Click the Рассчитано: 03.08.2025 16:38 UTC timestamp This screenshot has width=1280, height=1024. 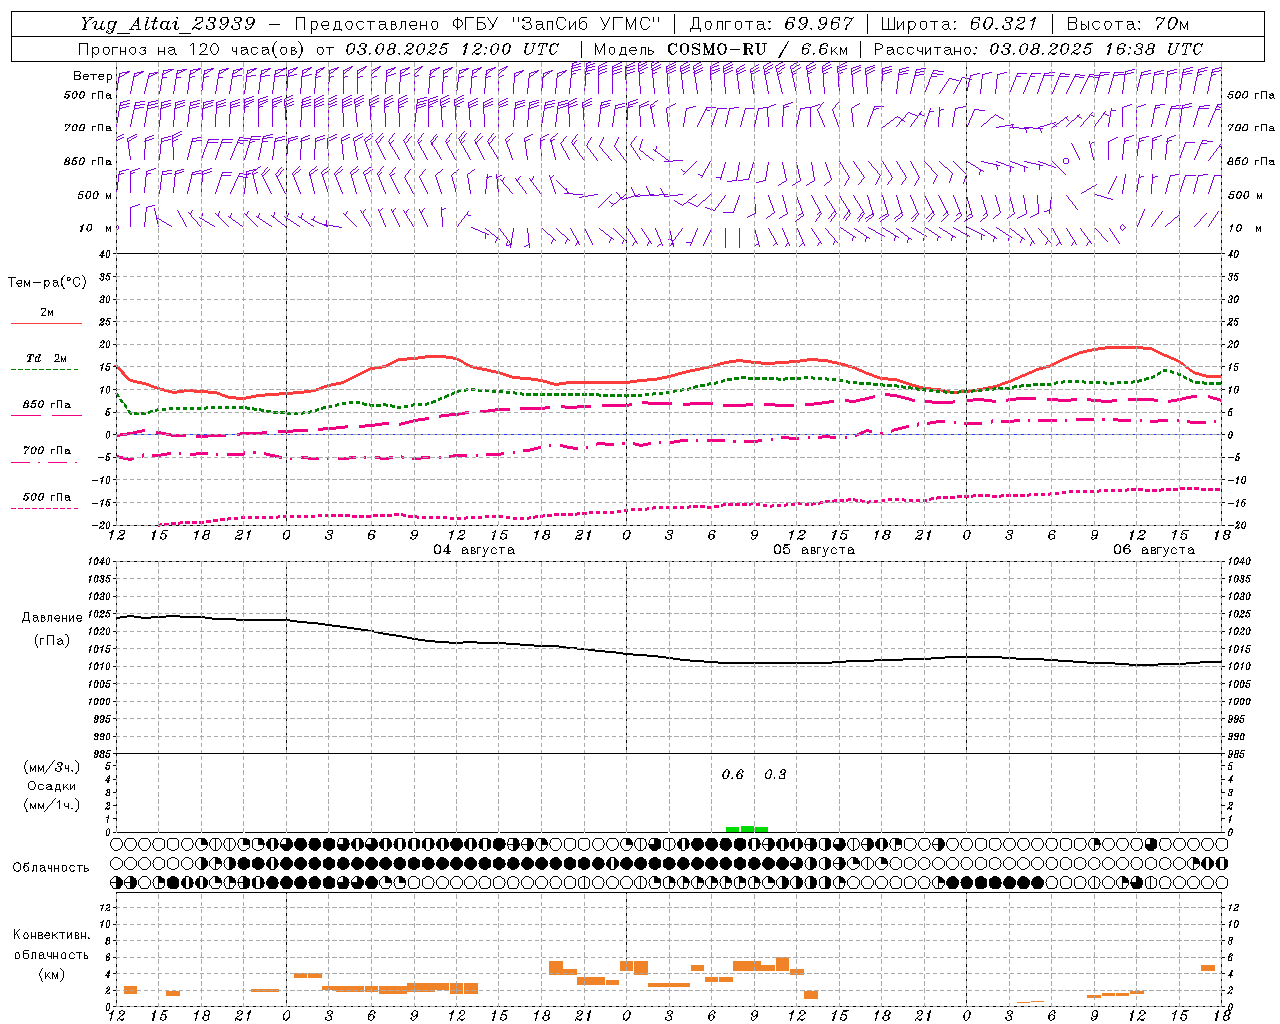click(x=1038, y=49)
